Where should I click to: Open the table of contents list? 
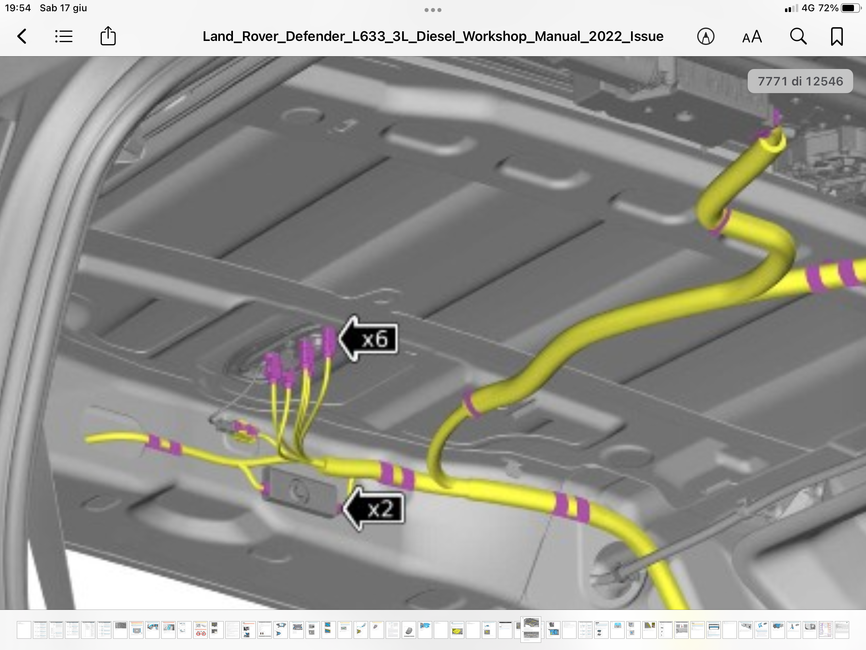click(x=64, y=36)
